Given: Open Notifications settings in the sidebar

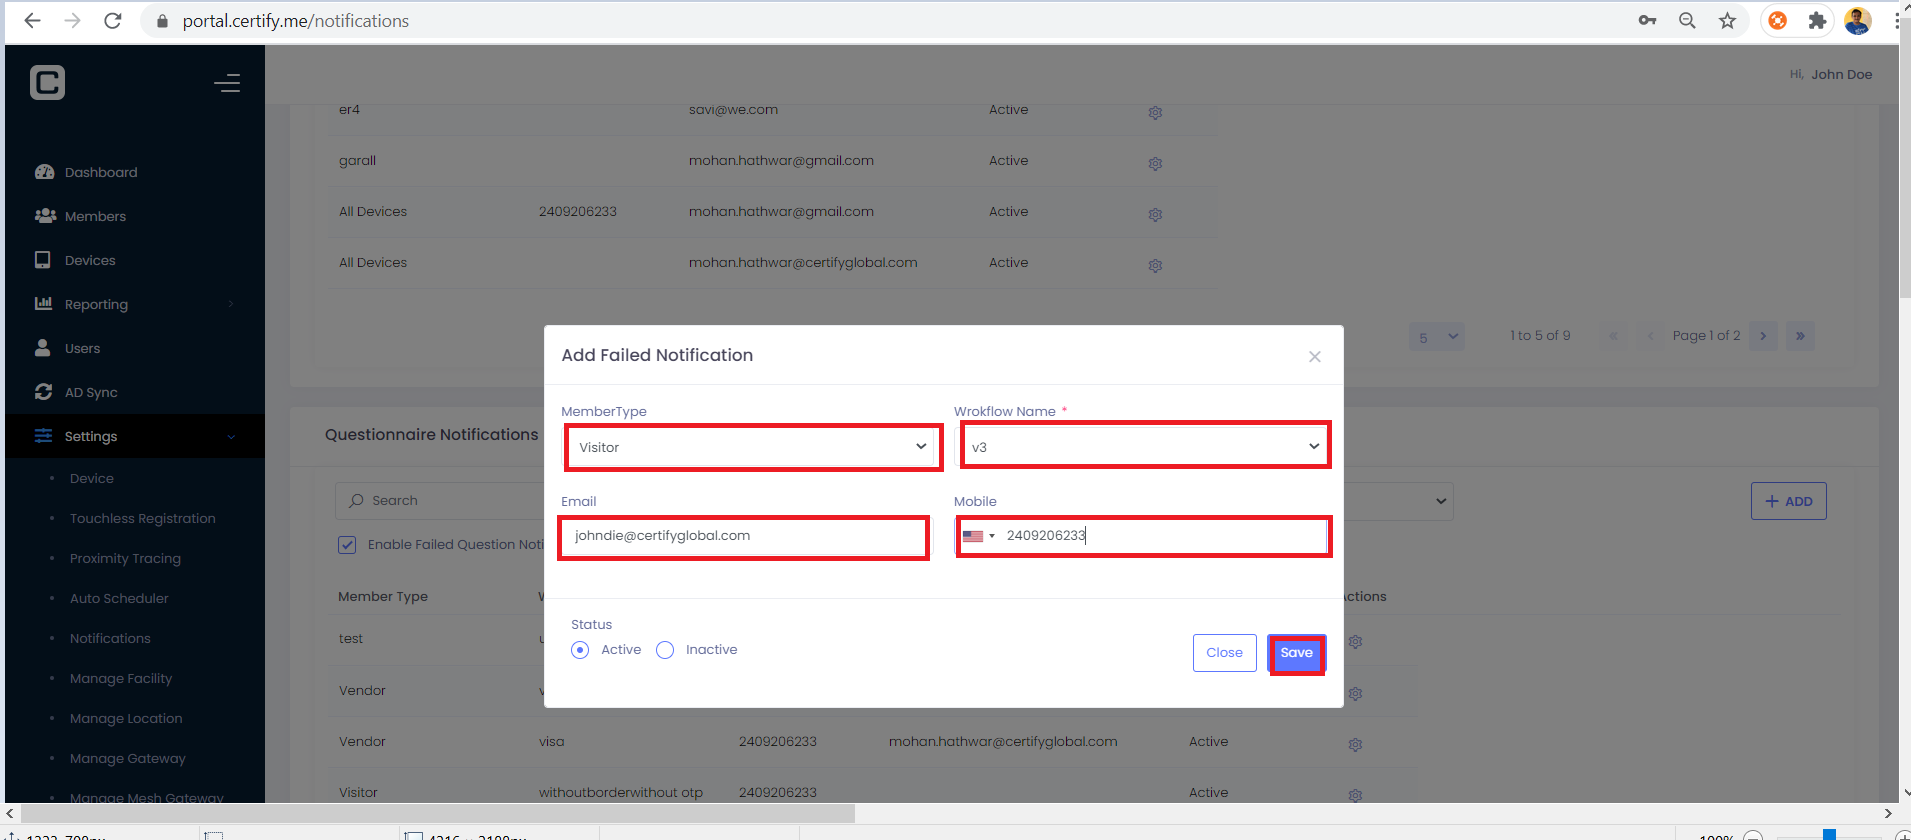Looking at the screenshot, I should click(110, 639).
